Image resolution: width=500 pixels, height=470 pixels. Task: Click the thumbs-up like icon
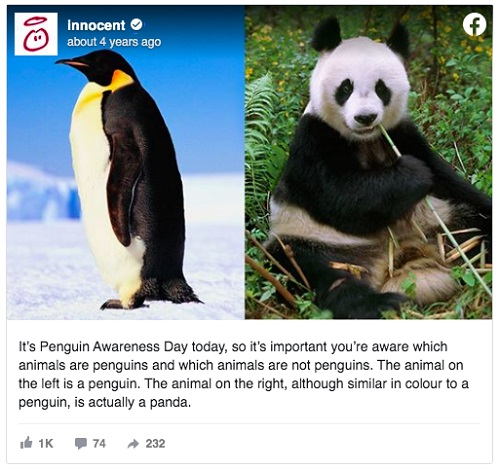pos(26,443)
